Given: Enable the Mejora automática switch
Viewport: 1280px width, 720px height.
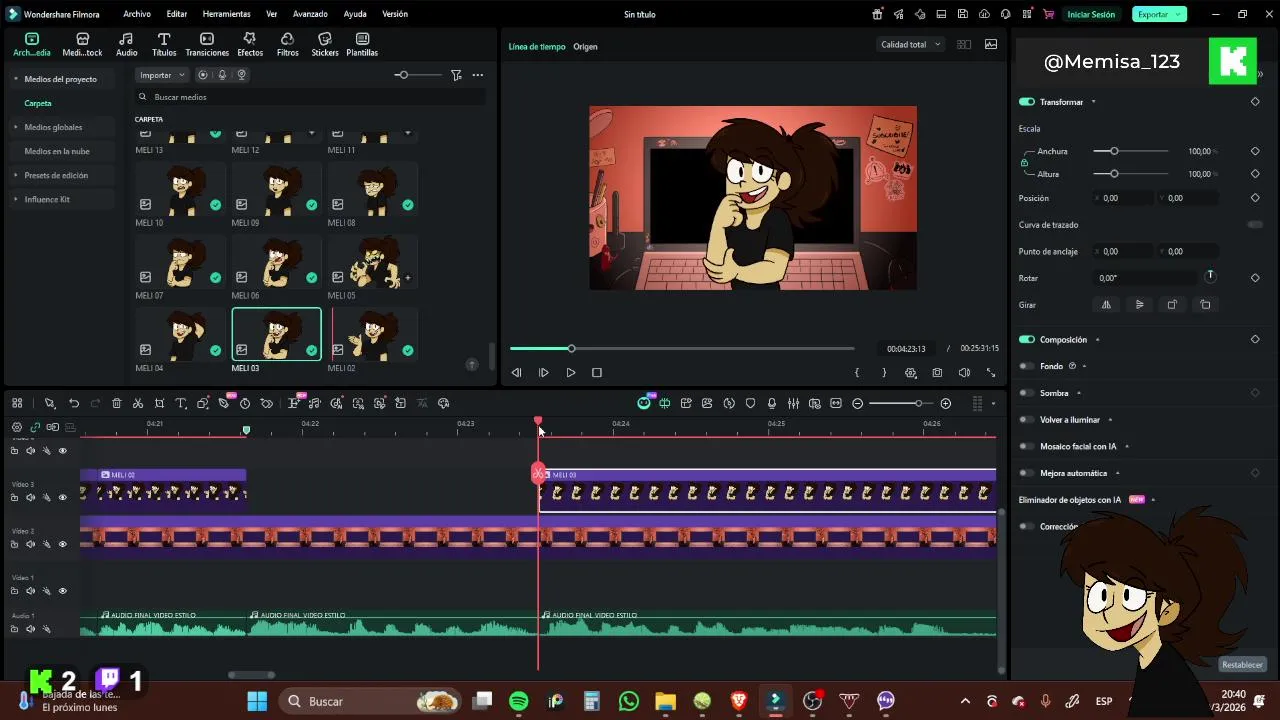Looking at the screenshot, I should click(1027, 473).
